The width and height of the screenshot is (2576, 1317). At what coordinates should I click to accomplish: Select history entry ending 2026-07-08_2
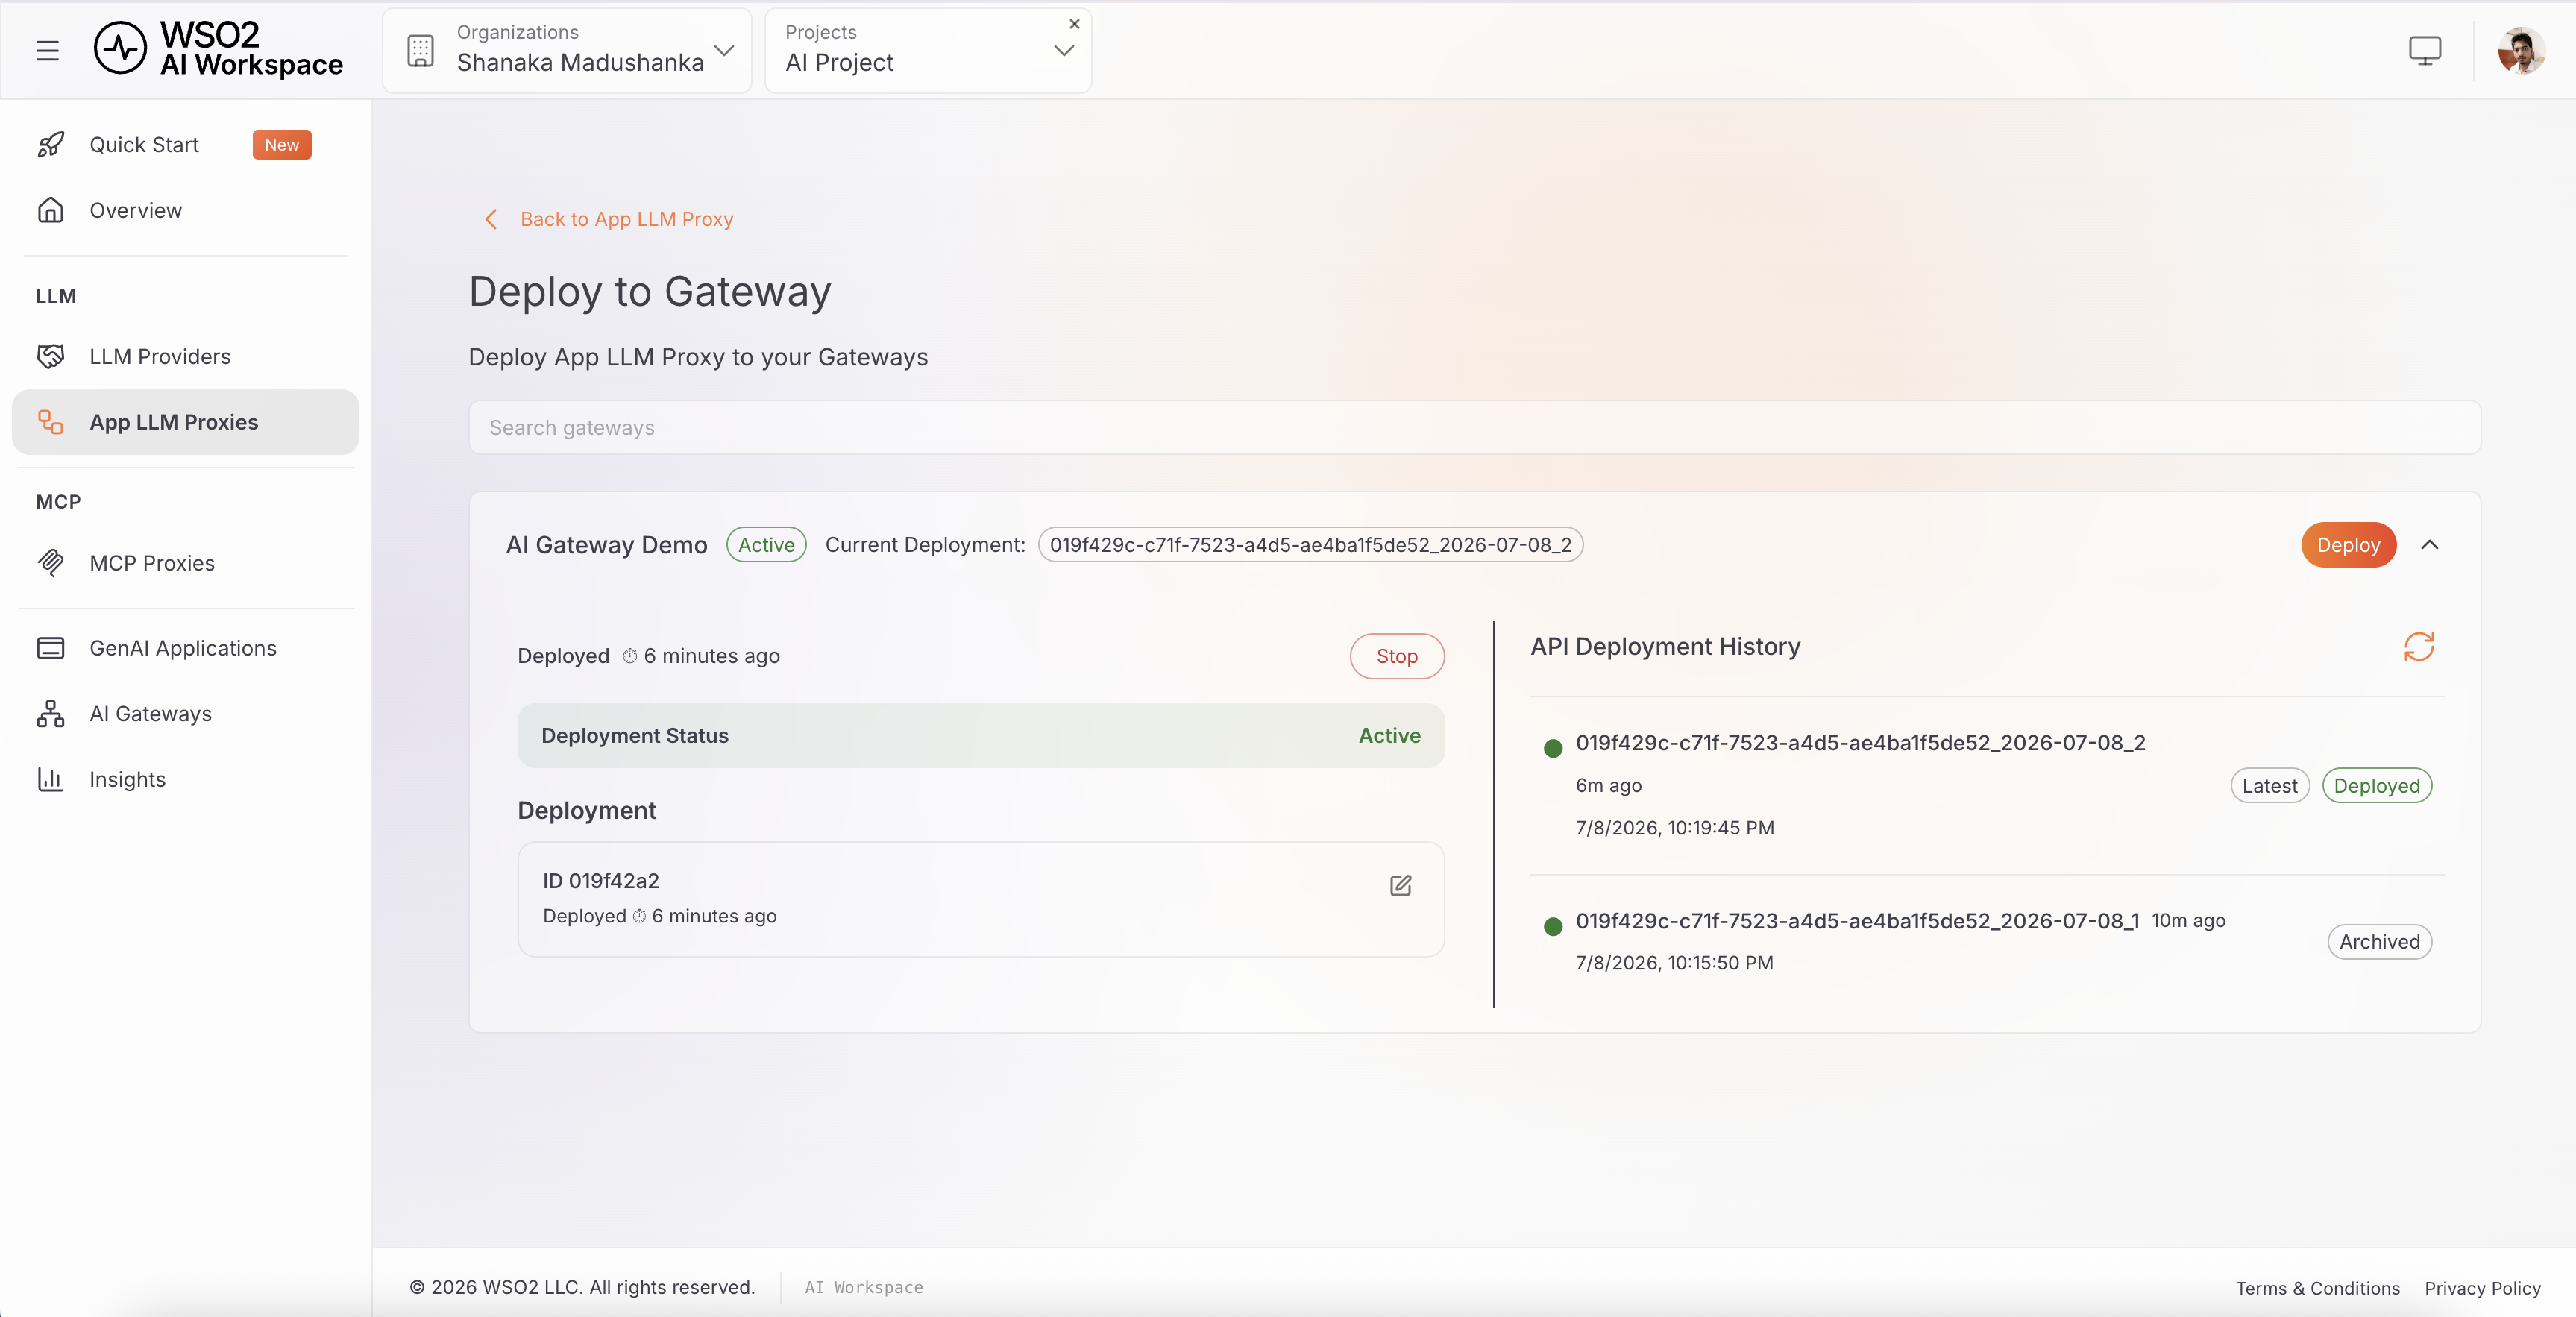coord(1860,743)
